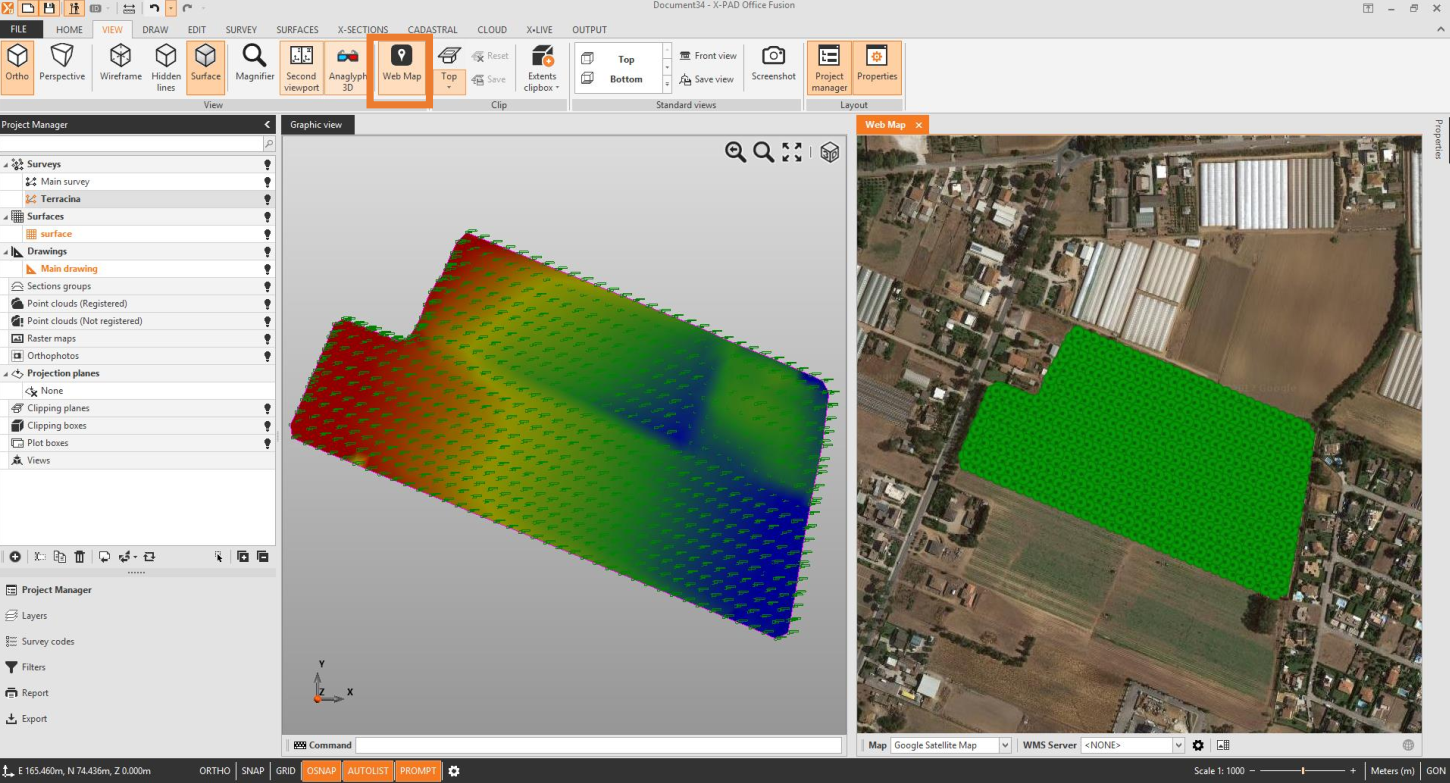1450x783 pixels.
Task: Toggle ORTHO mode in status bar
Action: pyautogui.click(x=215, y=771)
